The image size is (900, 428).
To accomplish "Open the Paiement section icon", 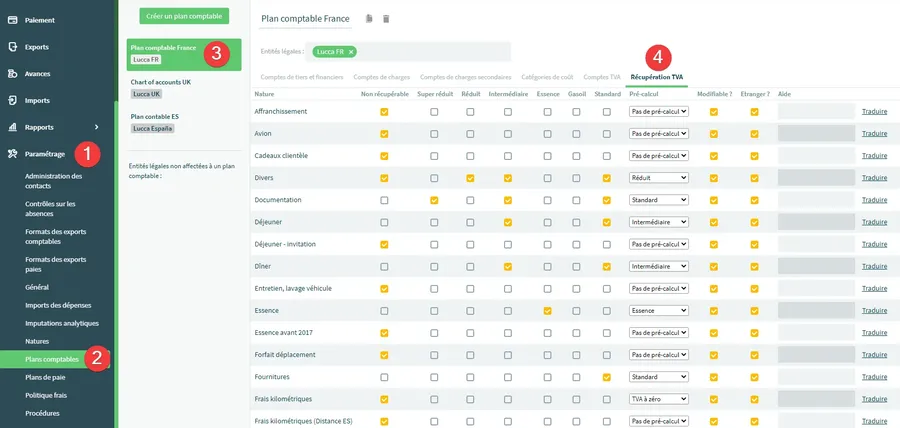I will (x=12, y=20).
